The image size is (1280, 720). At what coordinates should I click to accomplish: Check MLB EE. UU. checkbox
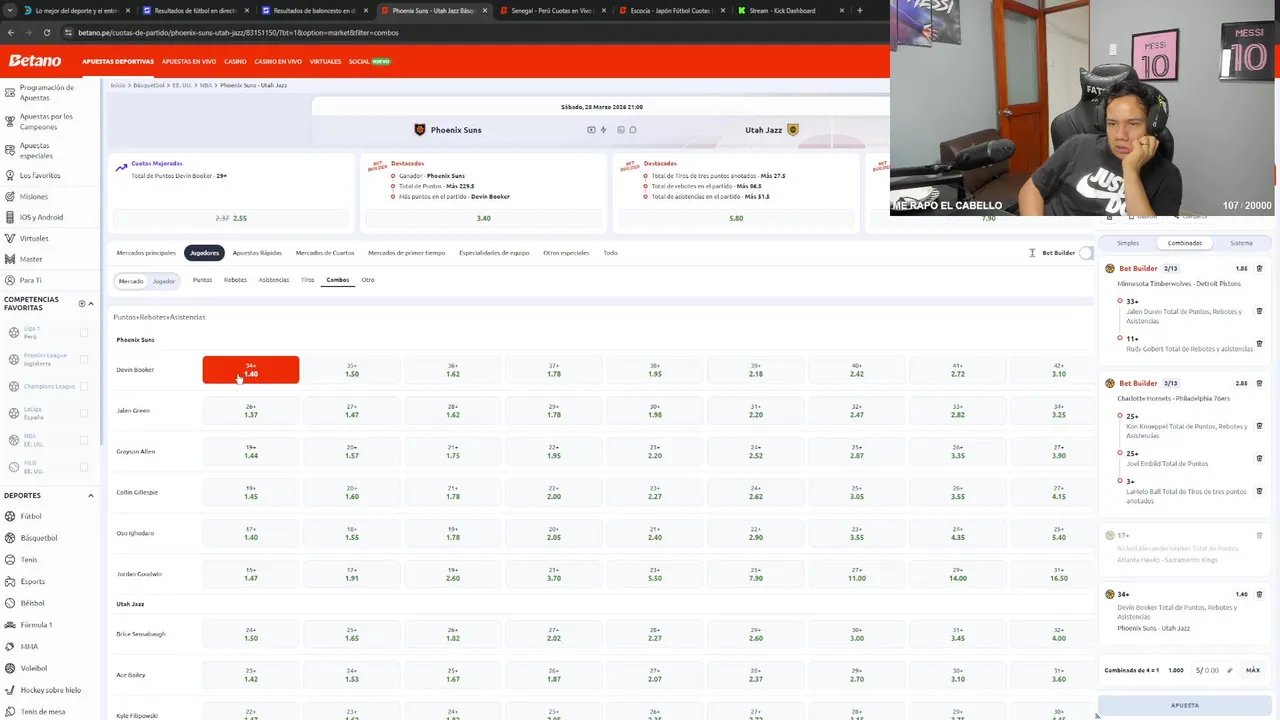pyautogui.click(x=84, y=467)
